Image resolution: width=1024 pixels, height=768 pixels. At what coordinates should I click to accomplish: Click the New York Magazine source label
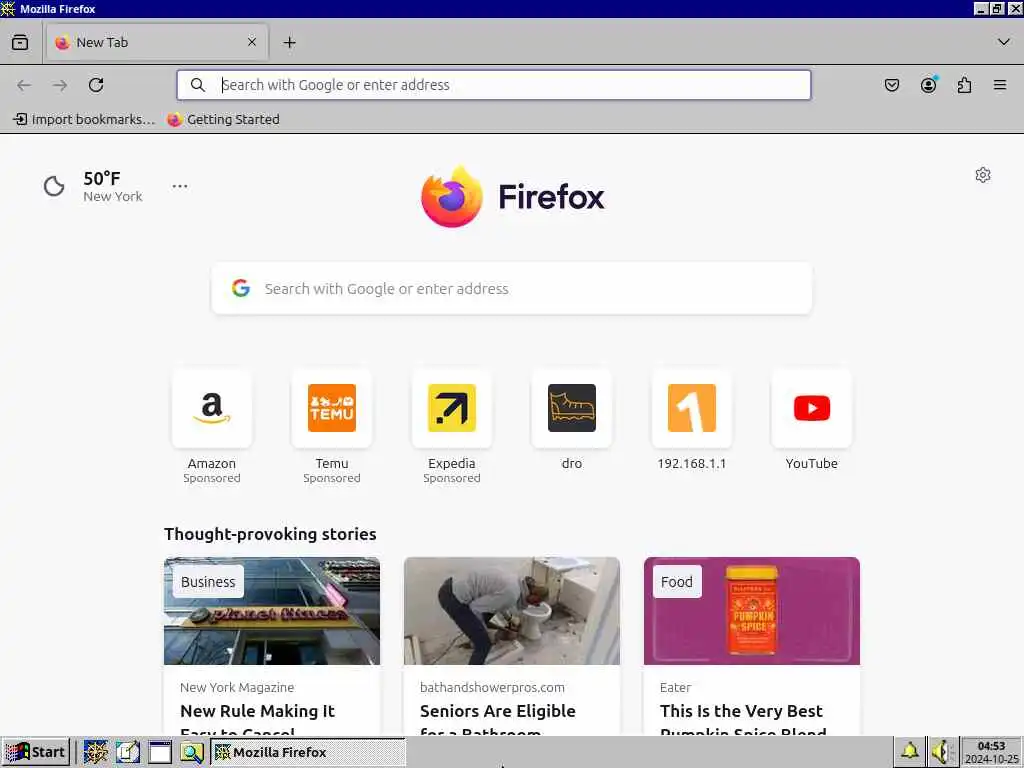[237, 687]
